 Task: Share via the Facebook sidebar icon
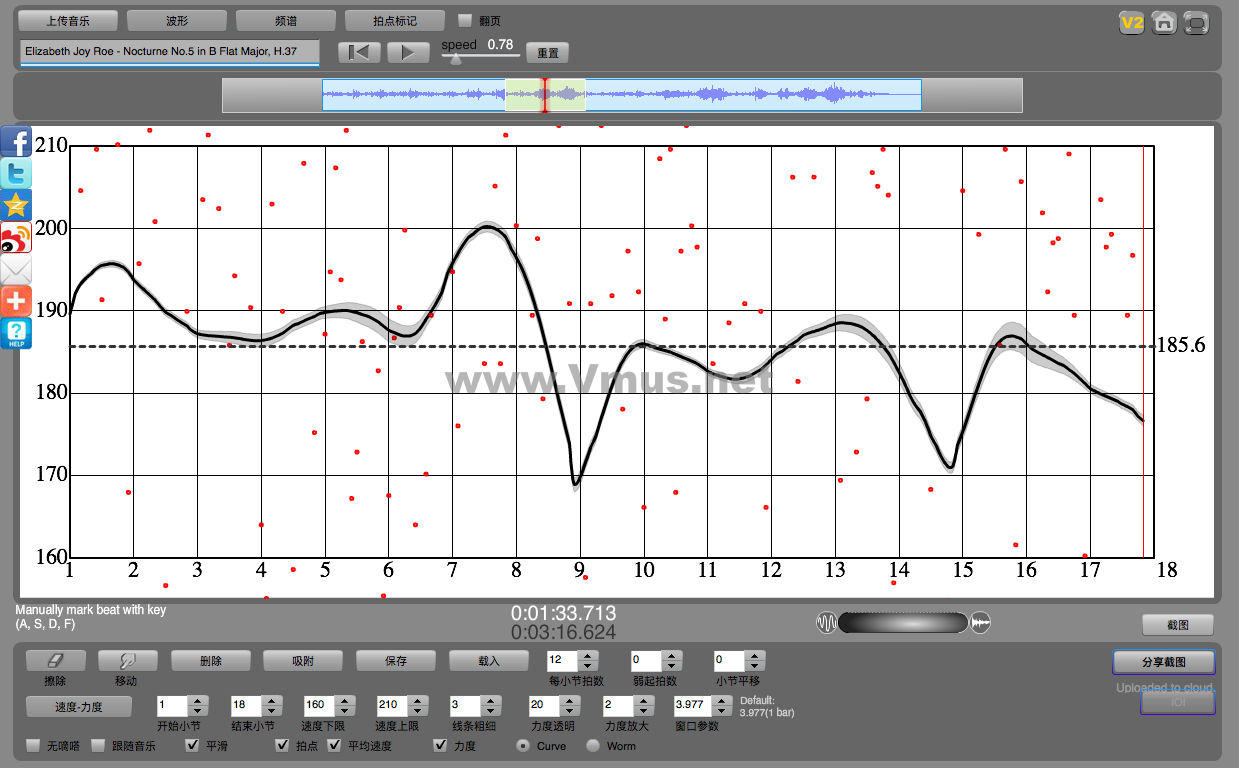click(x=16, y=142)
